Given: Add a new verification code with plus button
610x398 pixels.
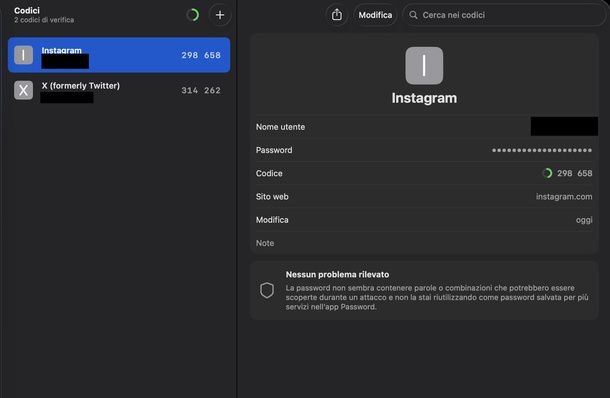Looking at the screenshot, I should pos(220,15).
